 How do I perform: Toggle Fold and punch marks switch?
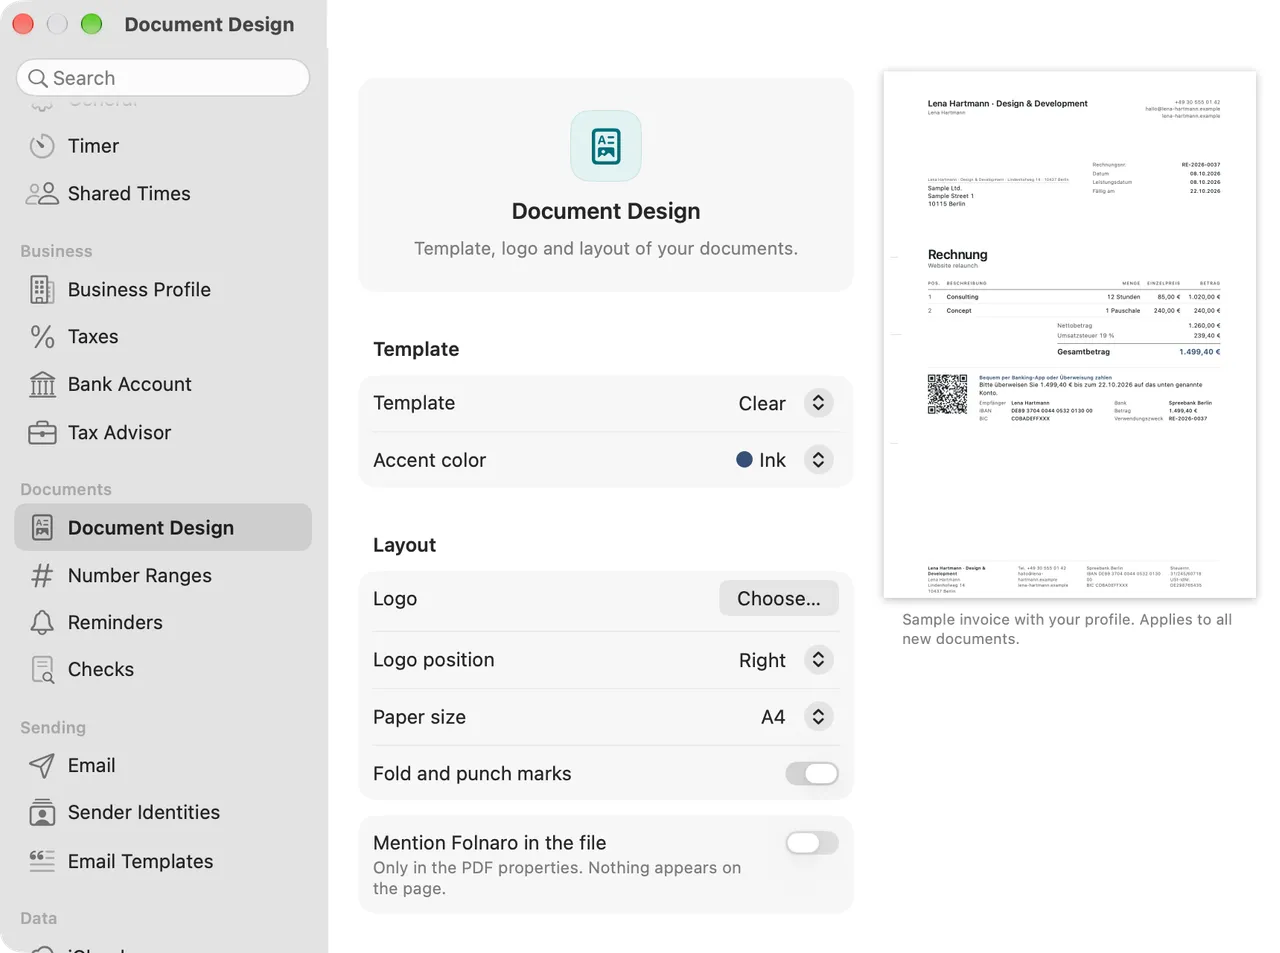pyautogui.click(x=812, y=774)
